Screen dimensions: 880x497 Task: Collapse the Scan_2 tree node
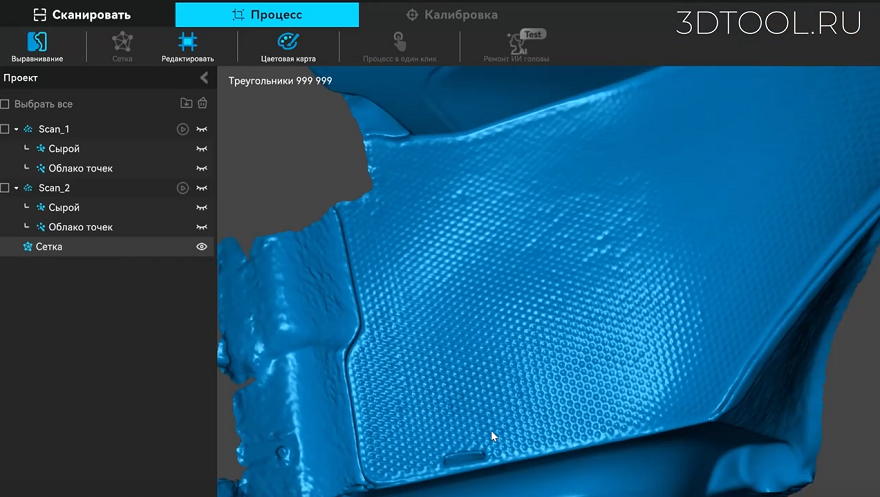tap(16, 188)
